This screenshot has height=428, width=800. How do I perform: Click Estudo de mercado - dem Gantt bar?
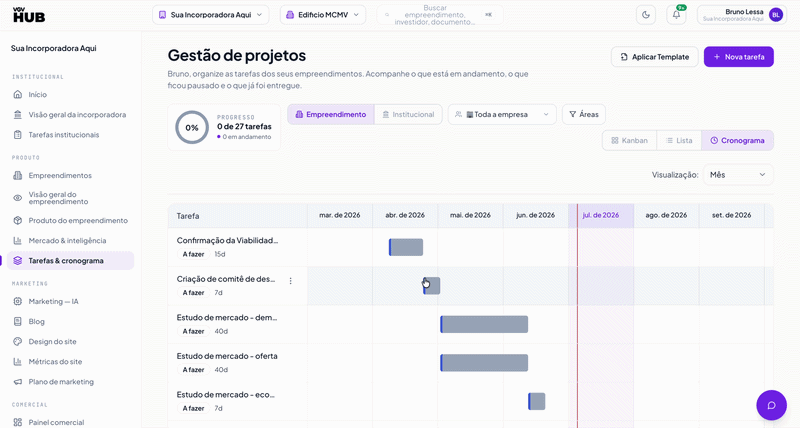pos(484,324)
